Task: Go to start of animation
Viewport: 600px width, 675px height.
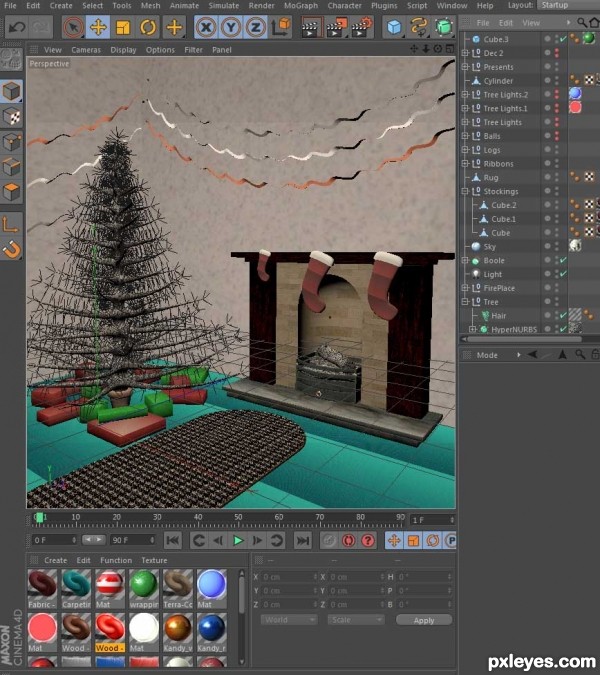Action: 173,540
